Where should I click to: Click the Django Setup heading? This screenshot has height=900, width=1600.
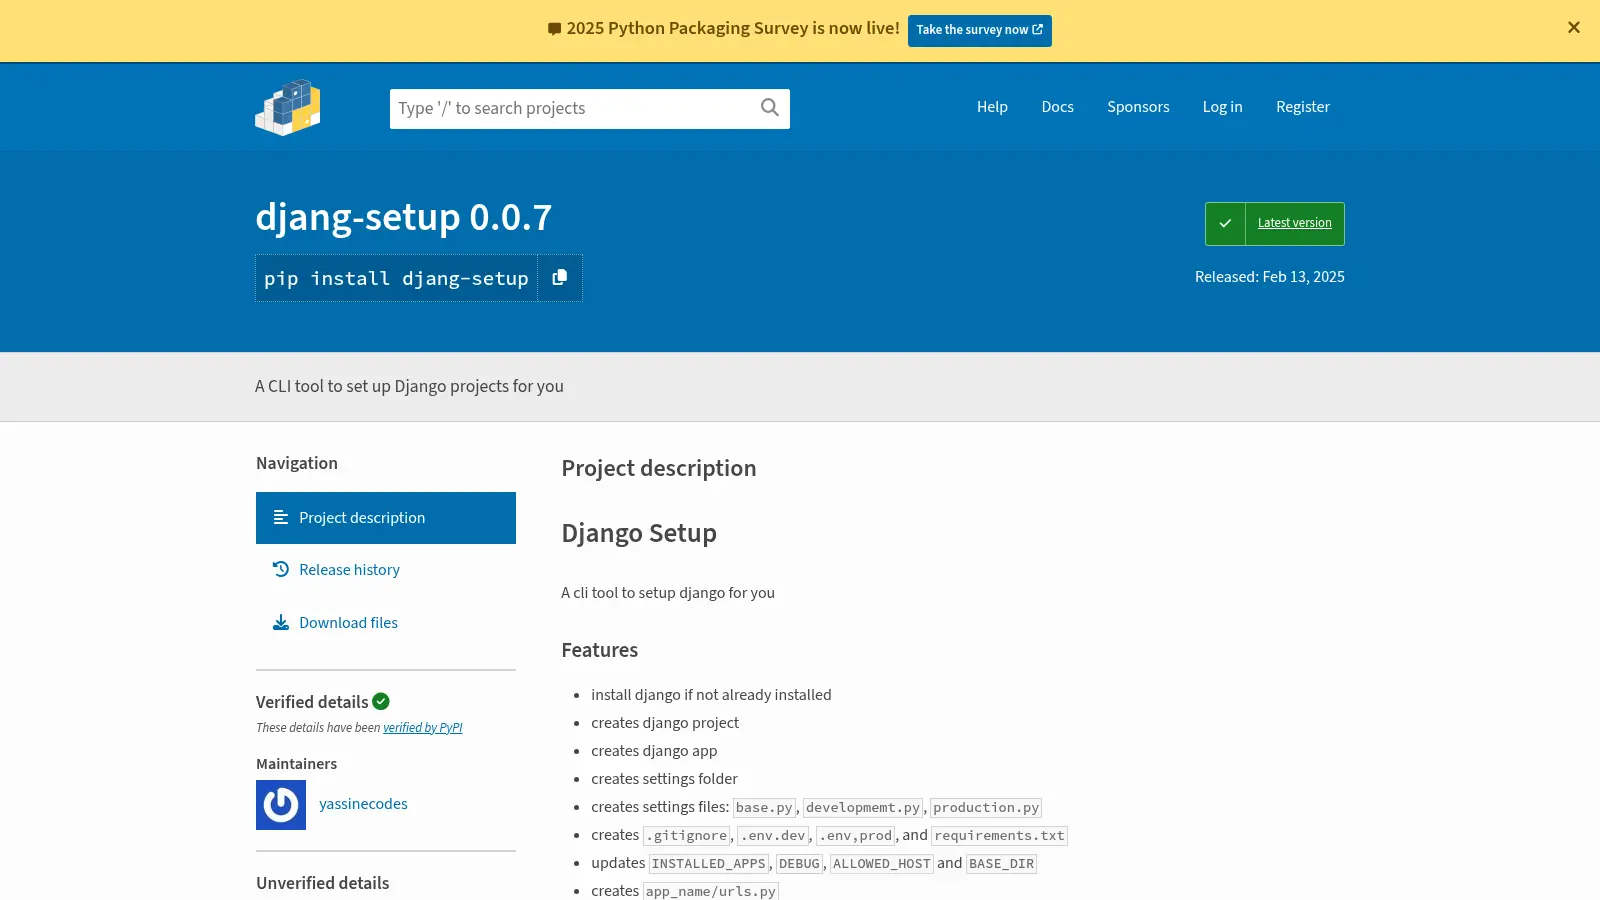(x=639, y=533)
